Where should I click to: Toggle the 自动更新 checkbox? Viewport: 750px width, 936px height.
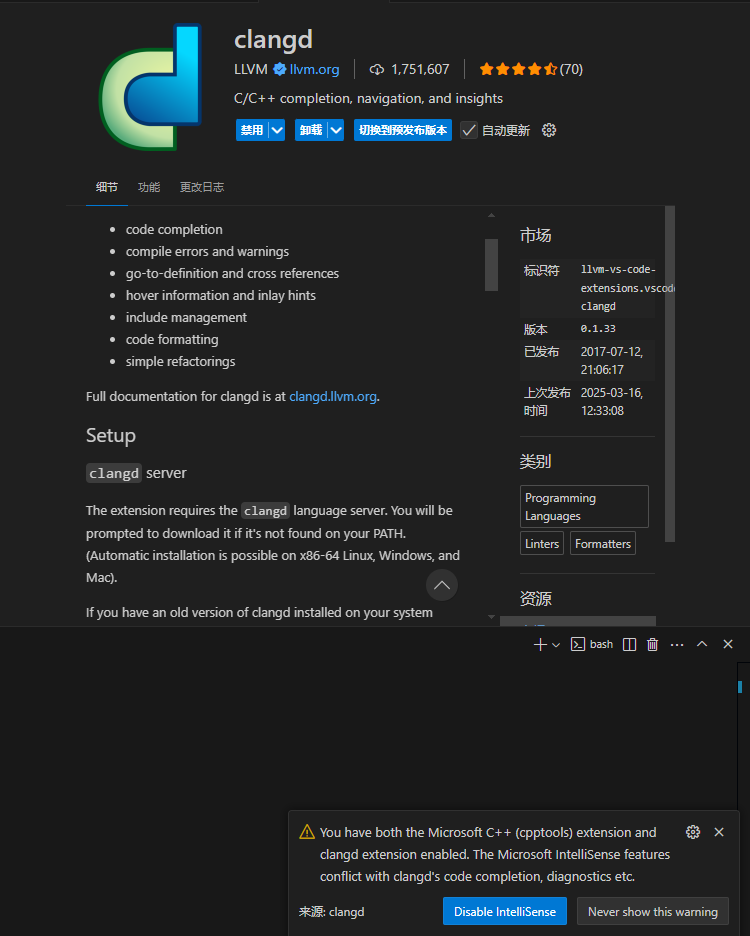[469, 130]
